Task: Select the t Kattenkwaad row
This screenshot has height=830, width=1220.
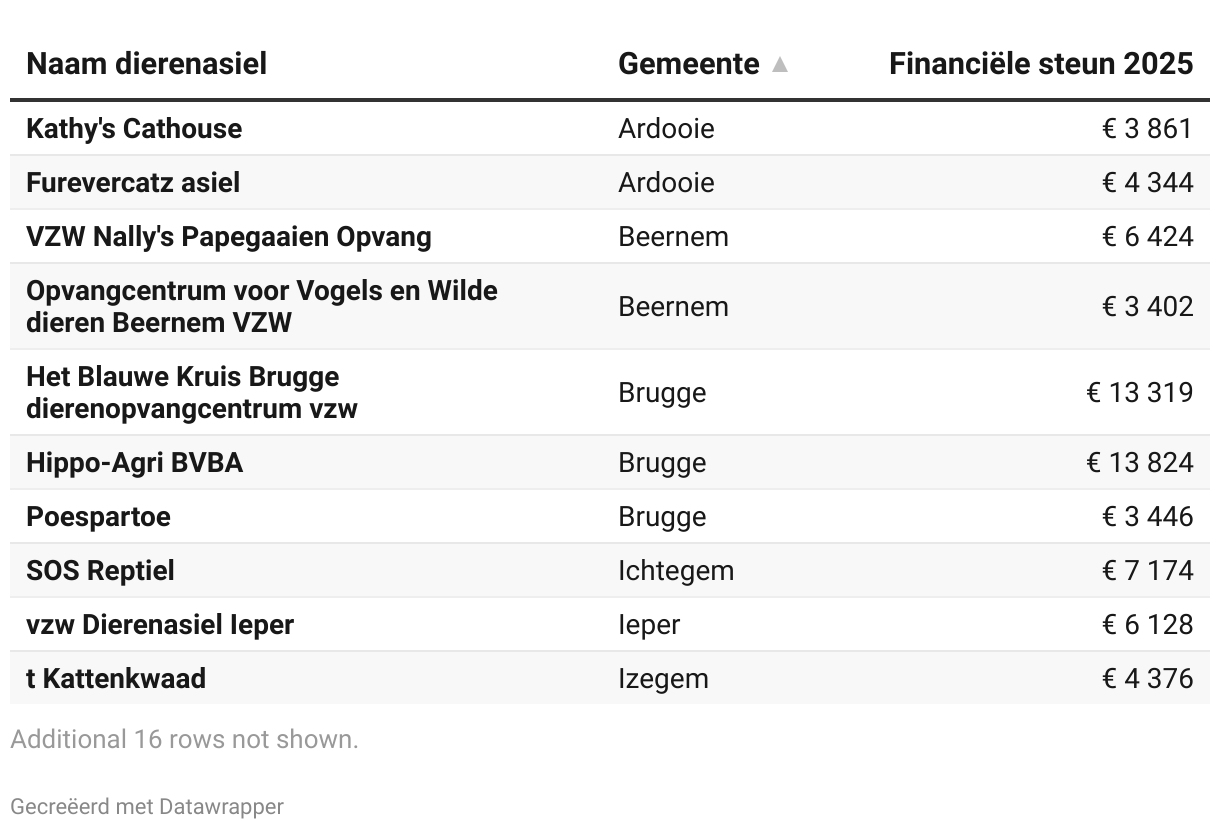Action: [x=116, y=678]
